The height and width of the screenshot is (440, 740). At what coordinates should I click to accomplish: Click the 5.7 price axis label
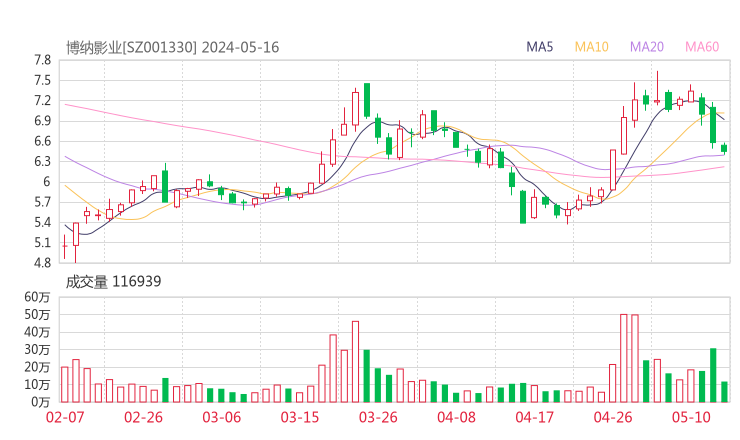pyautogui.click(x=42, y=203)
